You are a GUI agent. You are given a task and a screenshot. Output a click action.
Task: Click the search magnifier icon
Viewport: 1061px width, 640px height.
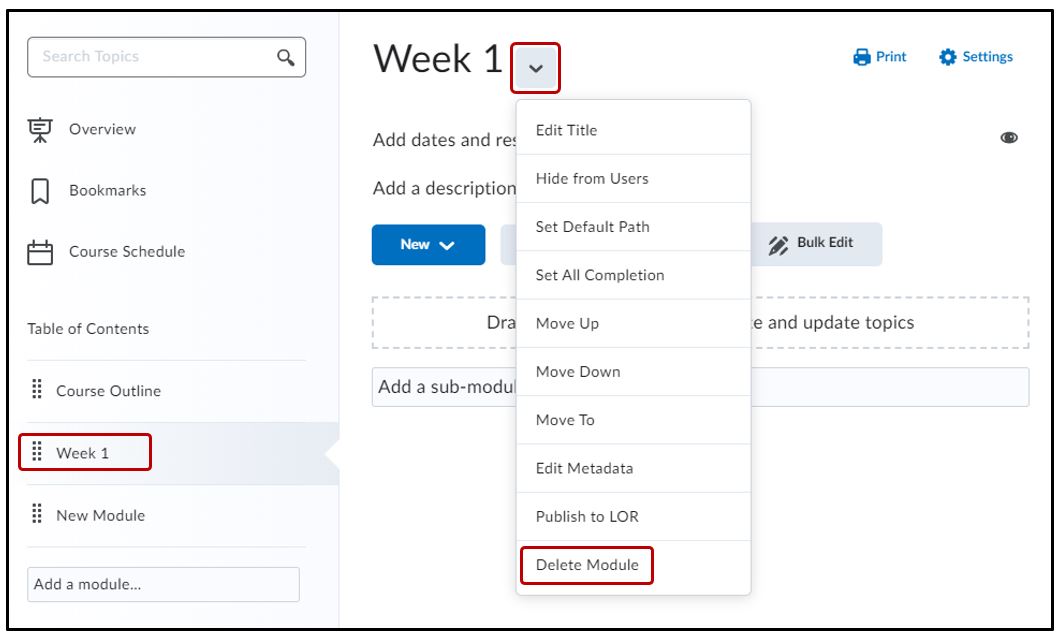click(x=285, y=57)
